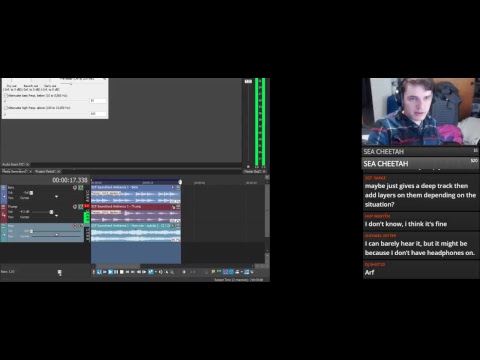Image resolution: width=480 pixels, height=360 pixels.
Task: Click the Rate slider handle below track list
Action: (x=60, y=273)
